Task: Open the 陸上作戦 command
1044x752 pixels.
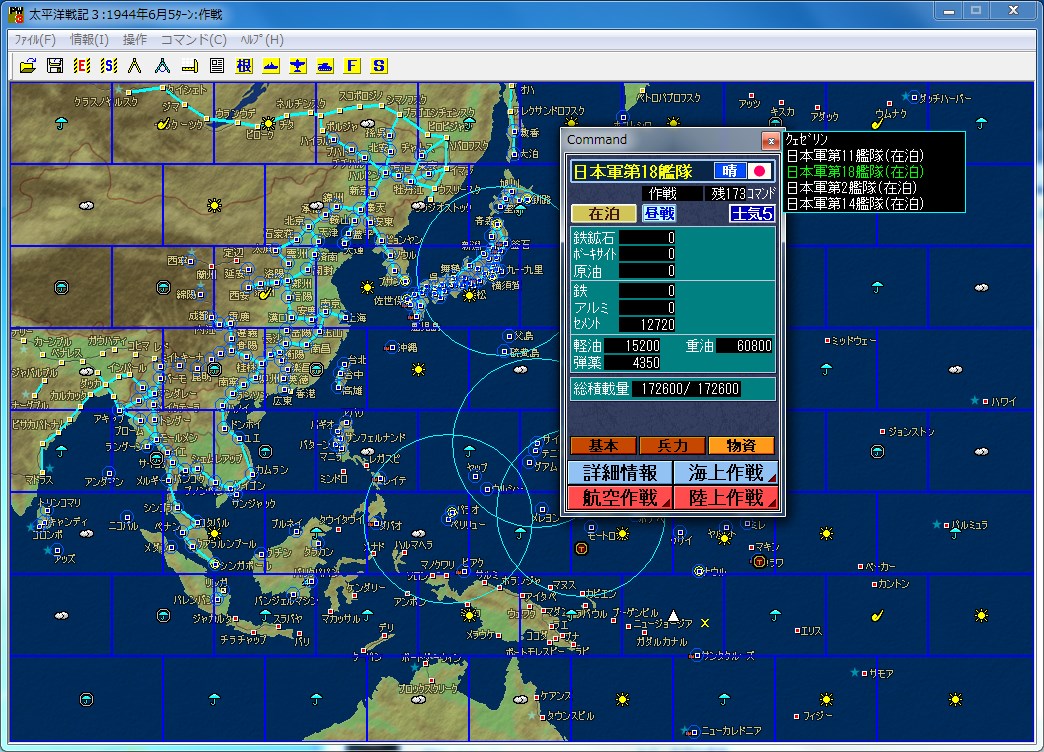Action: tap(726, 498)
